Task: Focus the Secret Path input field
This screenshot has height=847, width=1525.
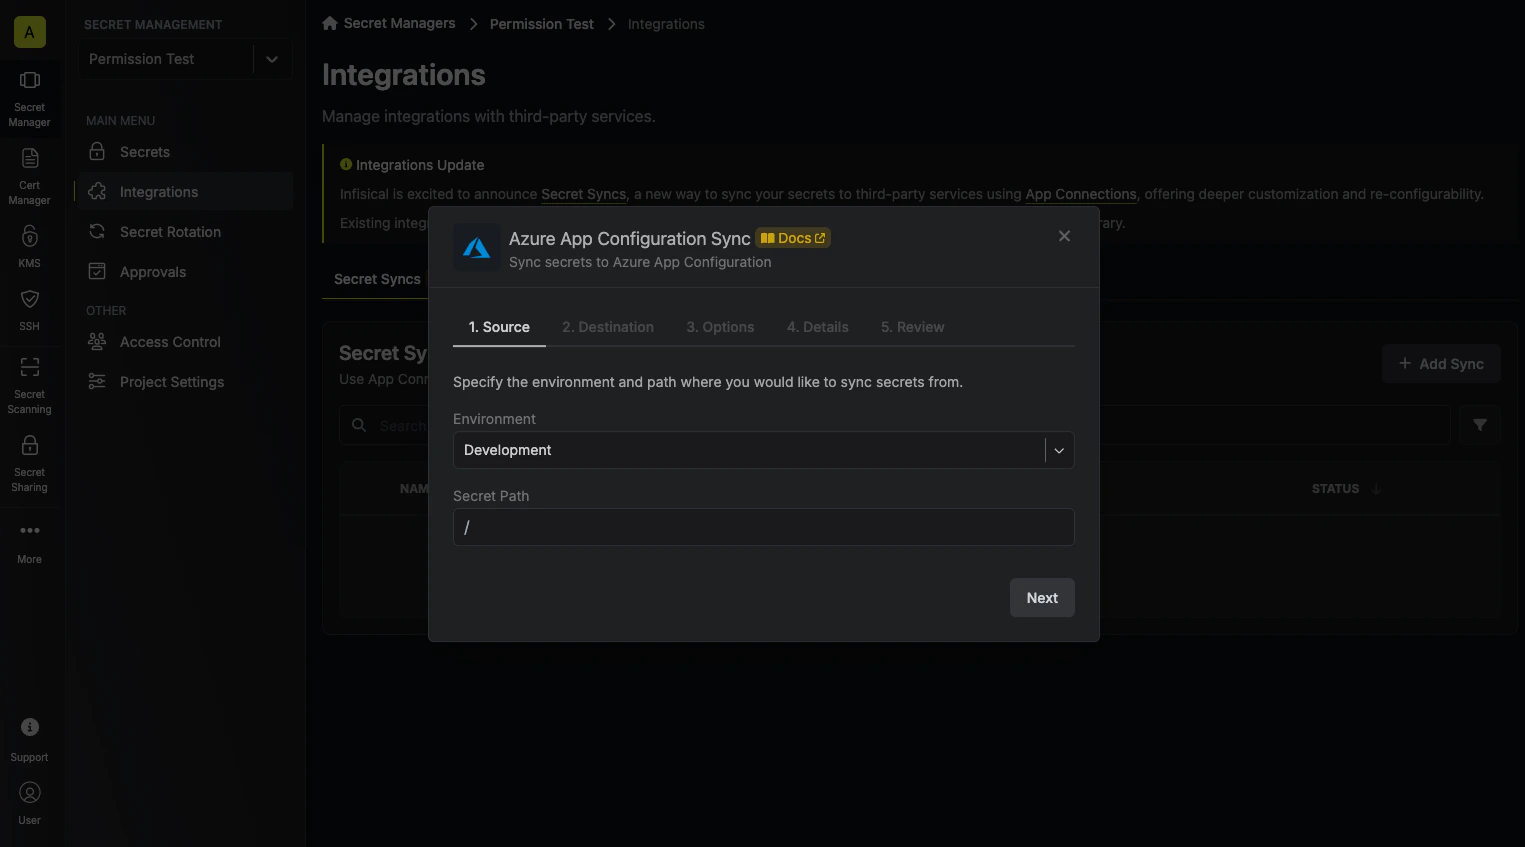Action: [764, 527]
